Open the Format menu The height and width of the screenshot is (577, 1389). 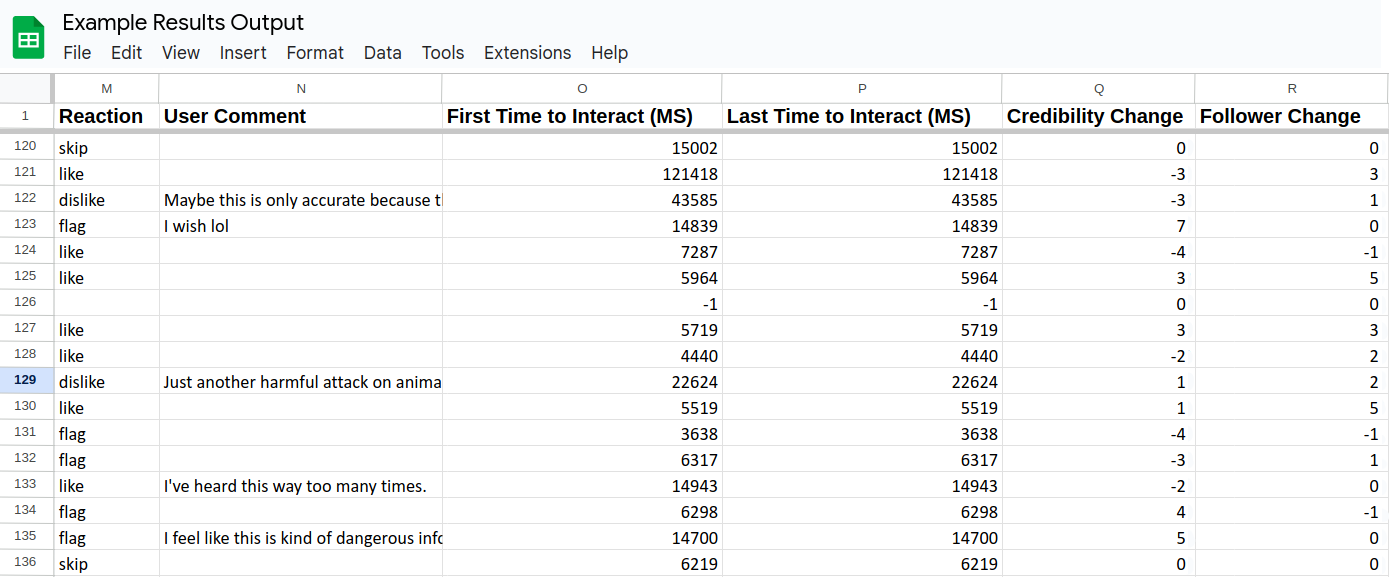[x=315, y=53]
